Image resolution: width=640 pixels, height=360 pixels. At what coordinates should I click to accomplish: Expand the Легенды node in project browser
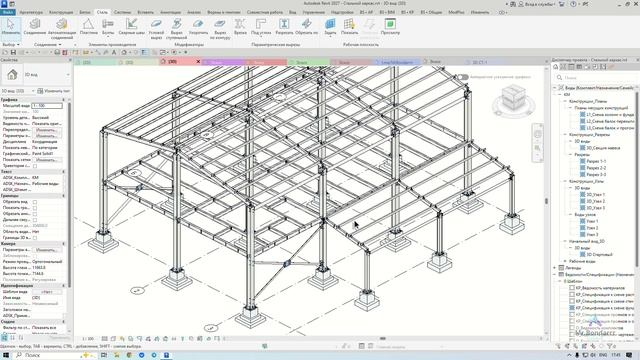coord(555,268)
